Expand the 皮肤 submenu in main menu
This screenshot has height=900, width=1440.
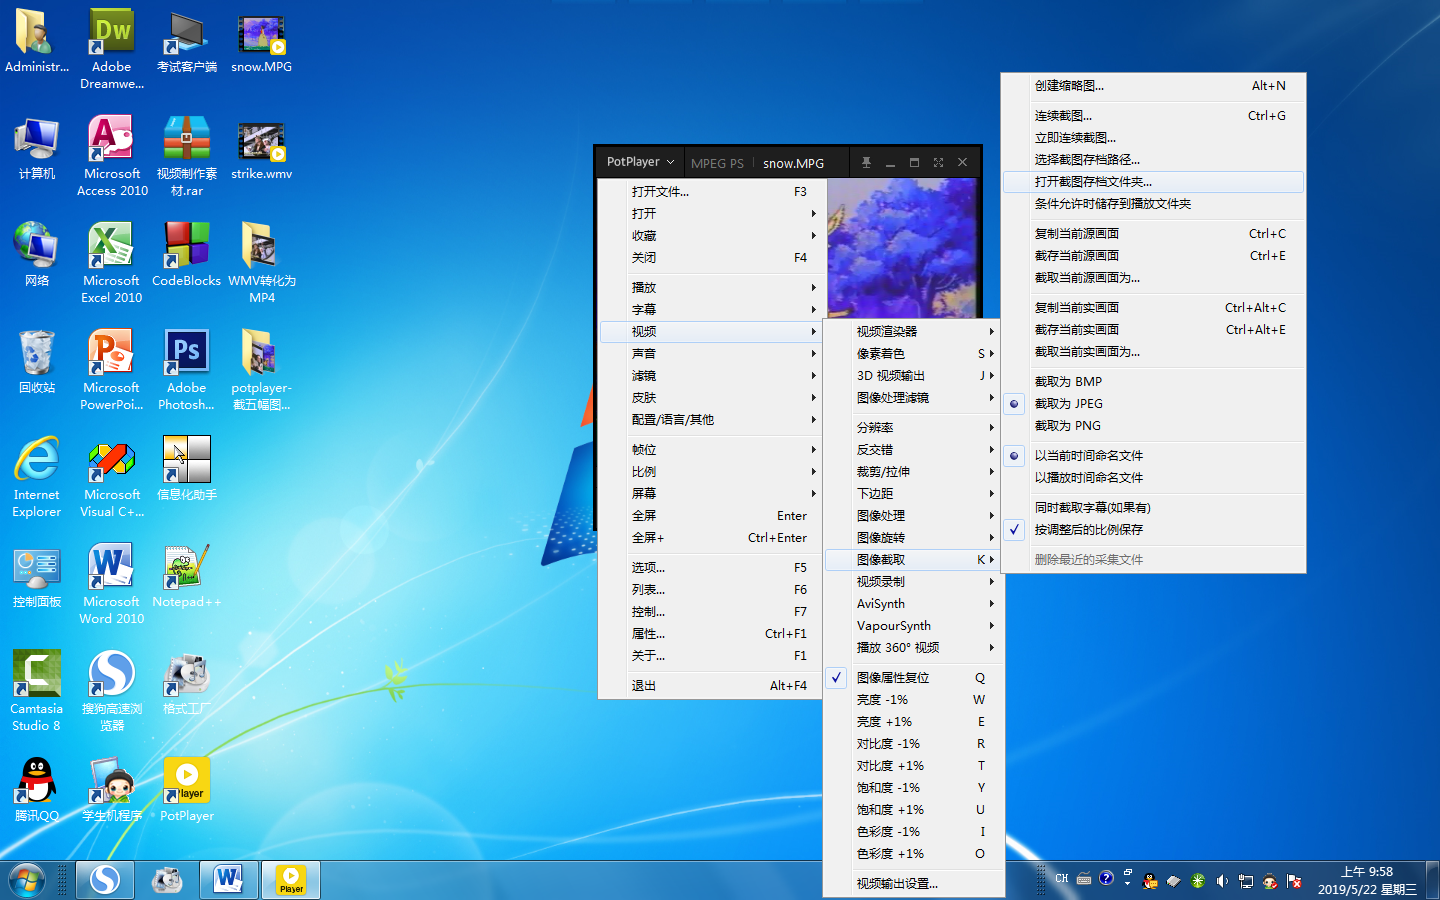click(x=711, y=398)
